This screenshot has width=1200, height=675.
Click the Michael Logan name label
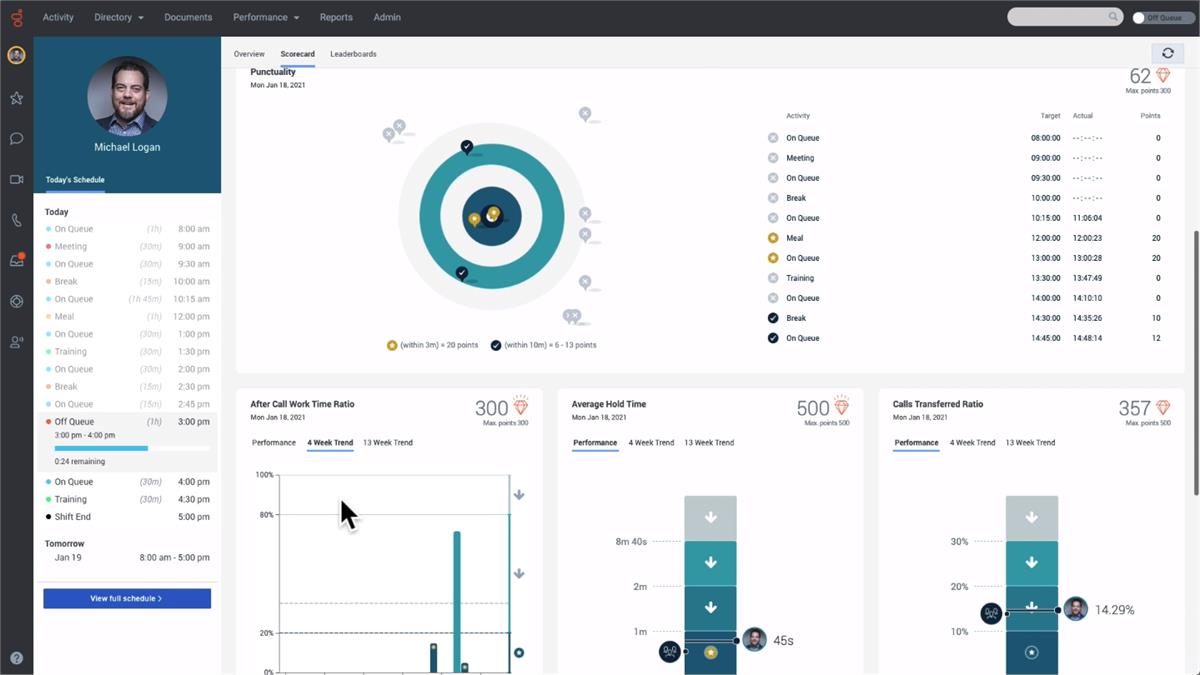127,147
